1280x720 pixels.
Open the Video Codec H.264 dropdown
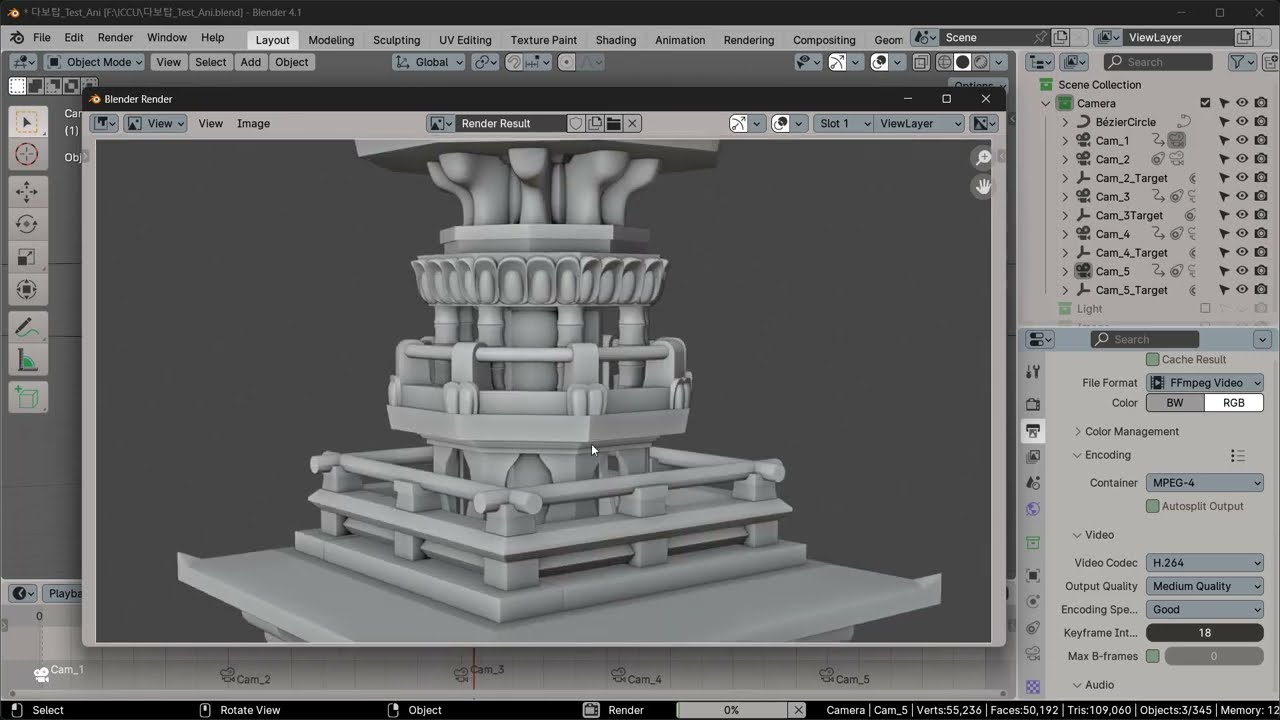1204,563
